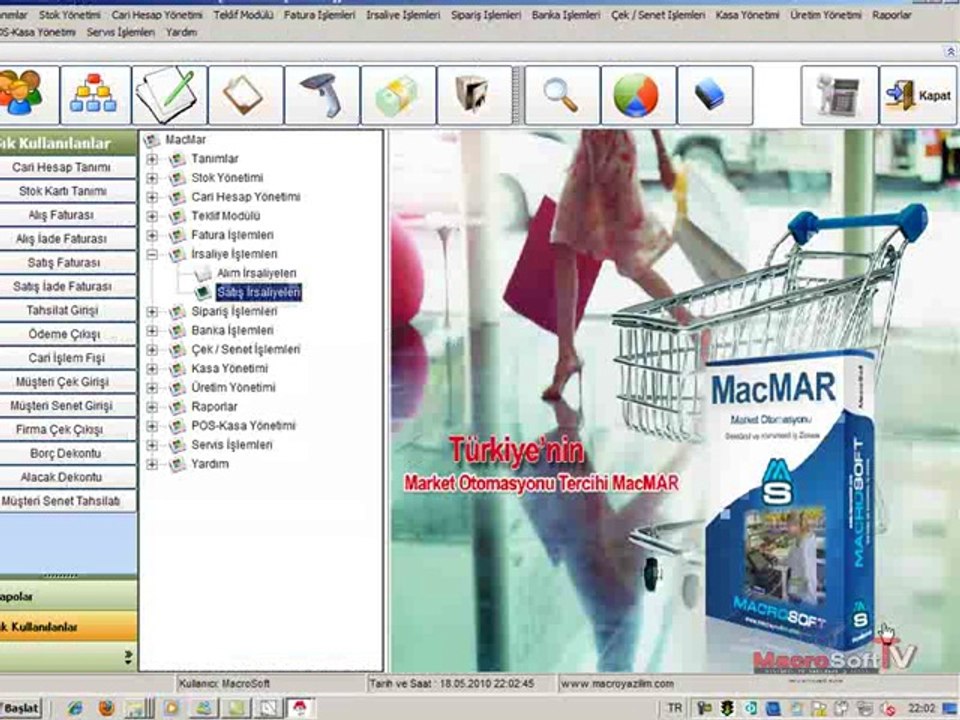Image resolution: width=960 pixels, height=720 pixels.
Task: Open the Yardım menu
Action: pos(181,32)
